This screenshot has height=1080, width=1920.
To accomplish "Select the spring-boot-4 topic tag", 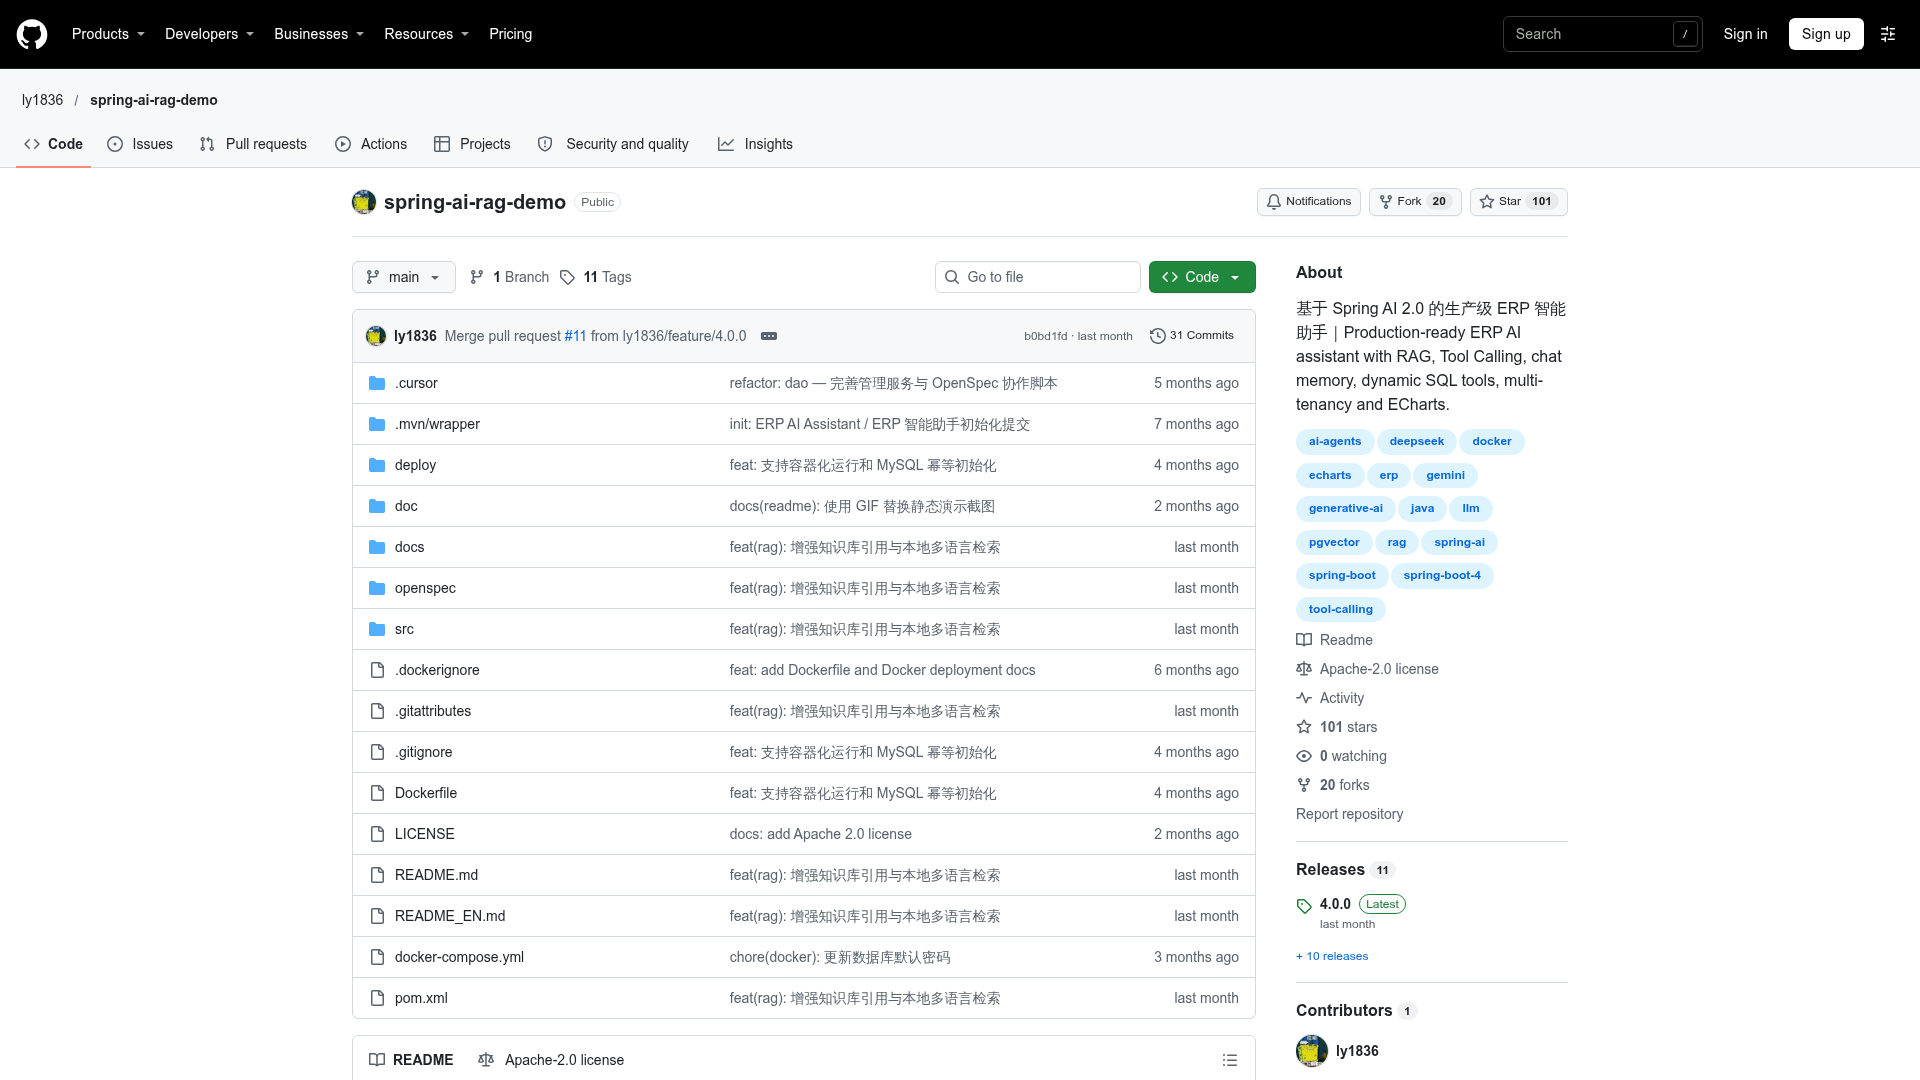I will click(1442, 576).
